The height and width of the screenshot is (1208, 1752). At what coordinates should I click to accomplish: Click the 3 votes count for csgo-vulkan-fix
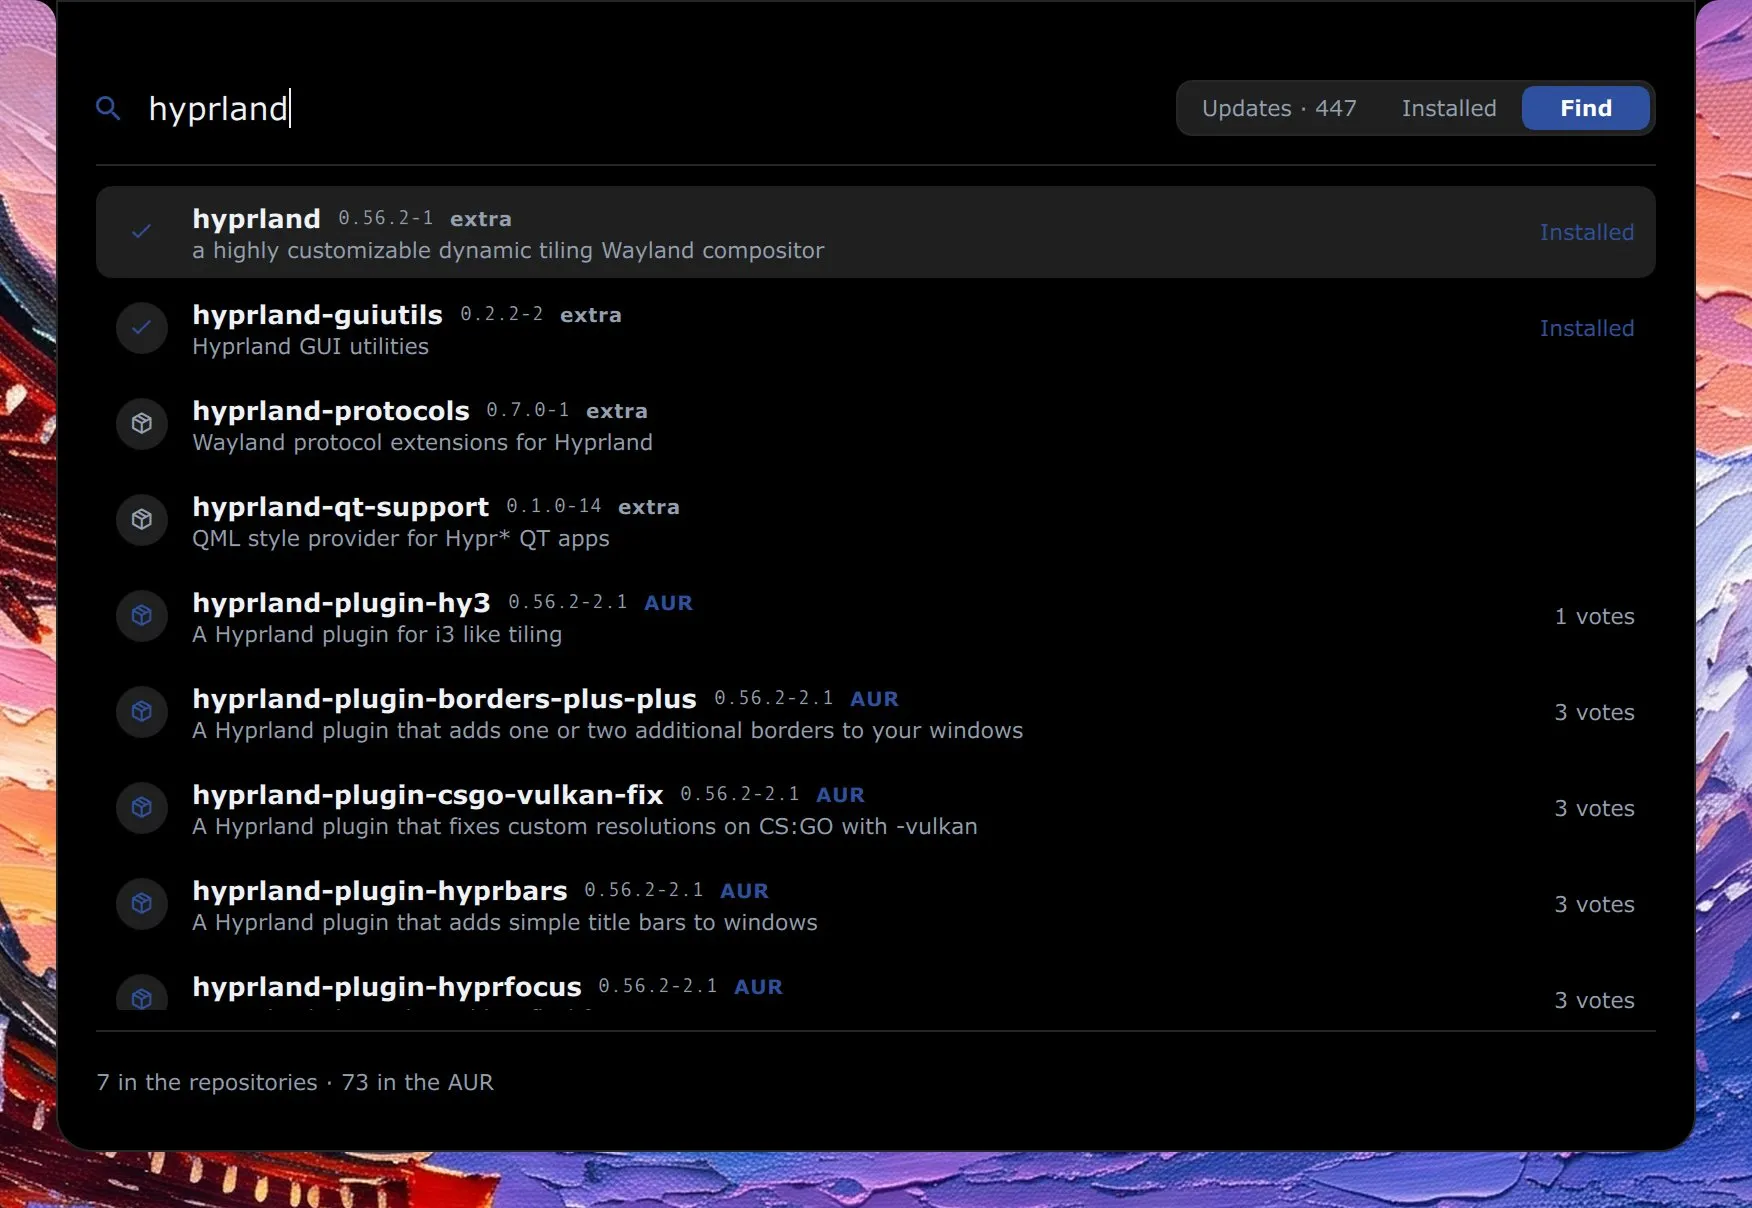click(x=1594, y=808)
